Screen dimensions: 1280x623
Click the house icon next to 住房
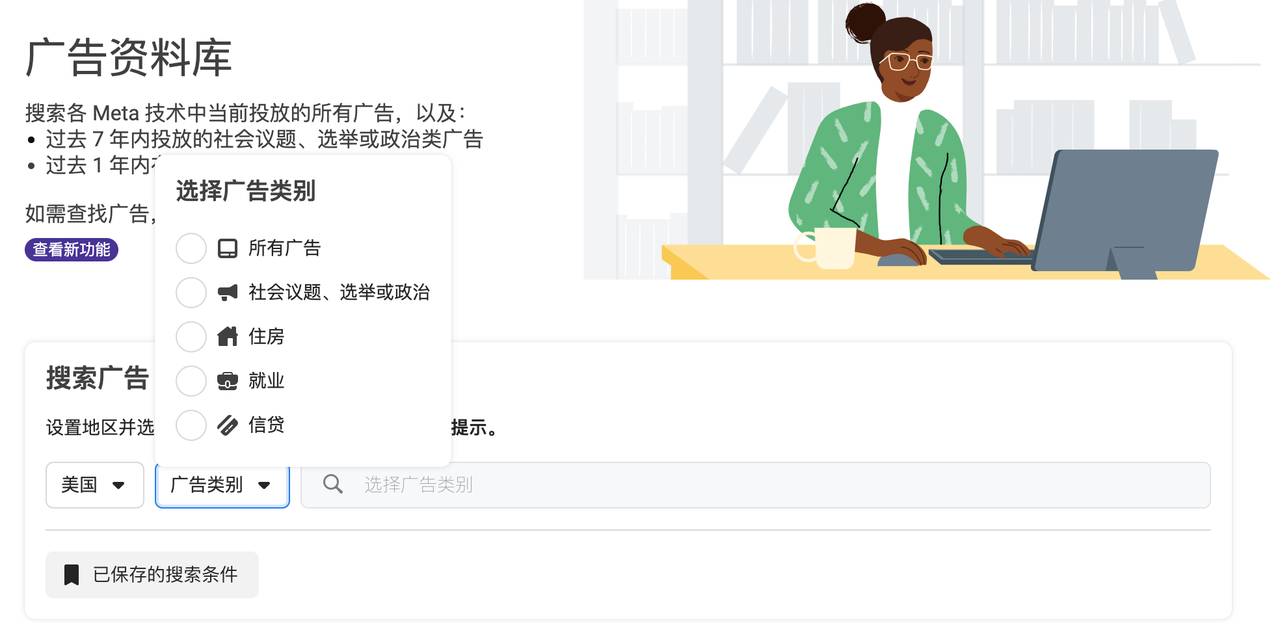pos(227,337)
